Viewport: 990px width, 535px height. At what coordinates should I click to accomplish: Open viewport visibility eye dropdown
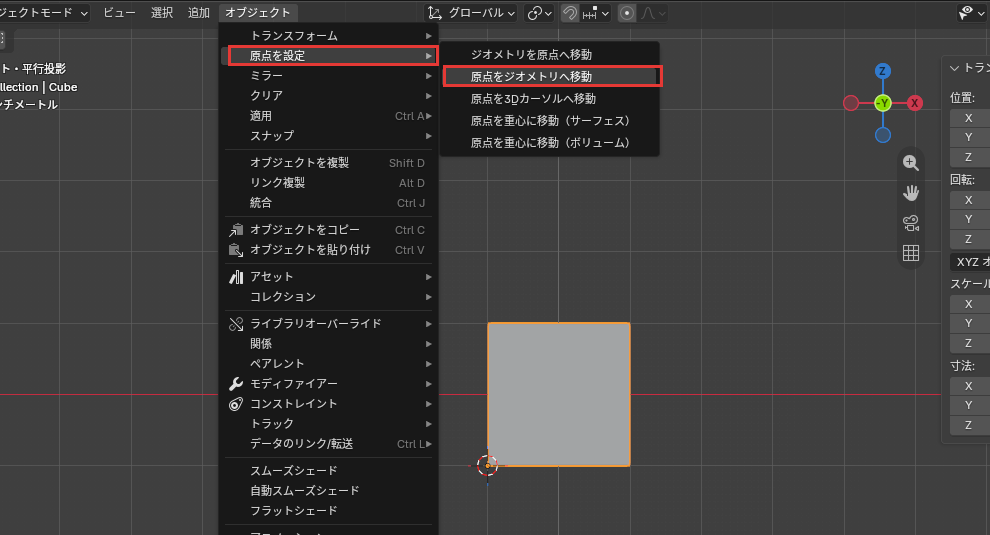(972, 13)
